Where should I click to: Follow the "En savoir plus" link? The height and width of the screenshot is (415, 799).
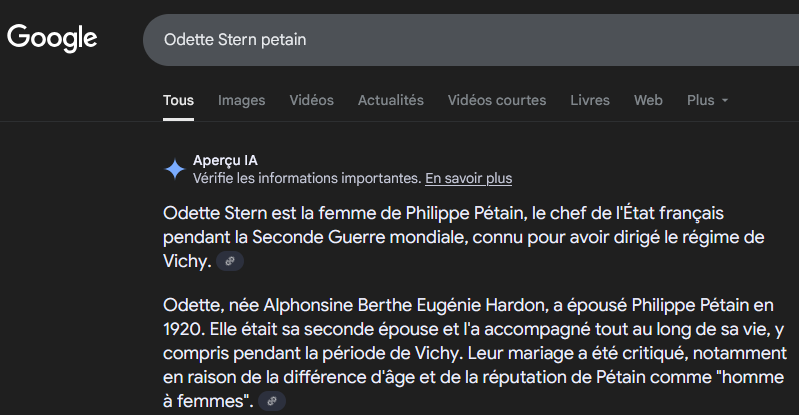click(x=468, y=179)
